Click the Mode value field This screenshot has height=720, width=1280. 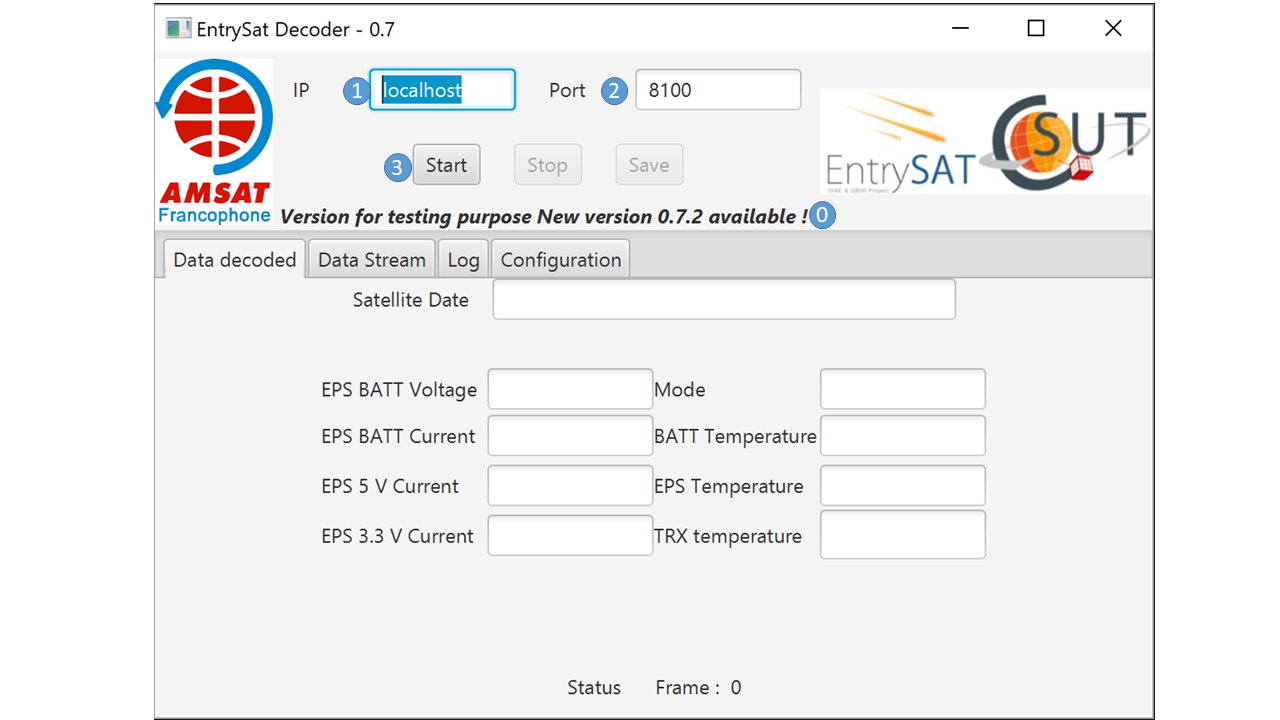pyautogui.click(x=903, y=389)
